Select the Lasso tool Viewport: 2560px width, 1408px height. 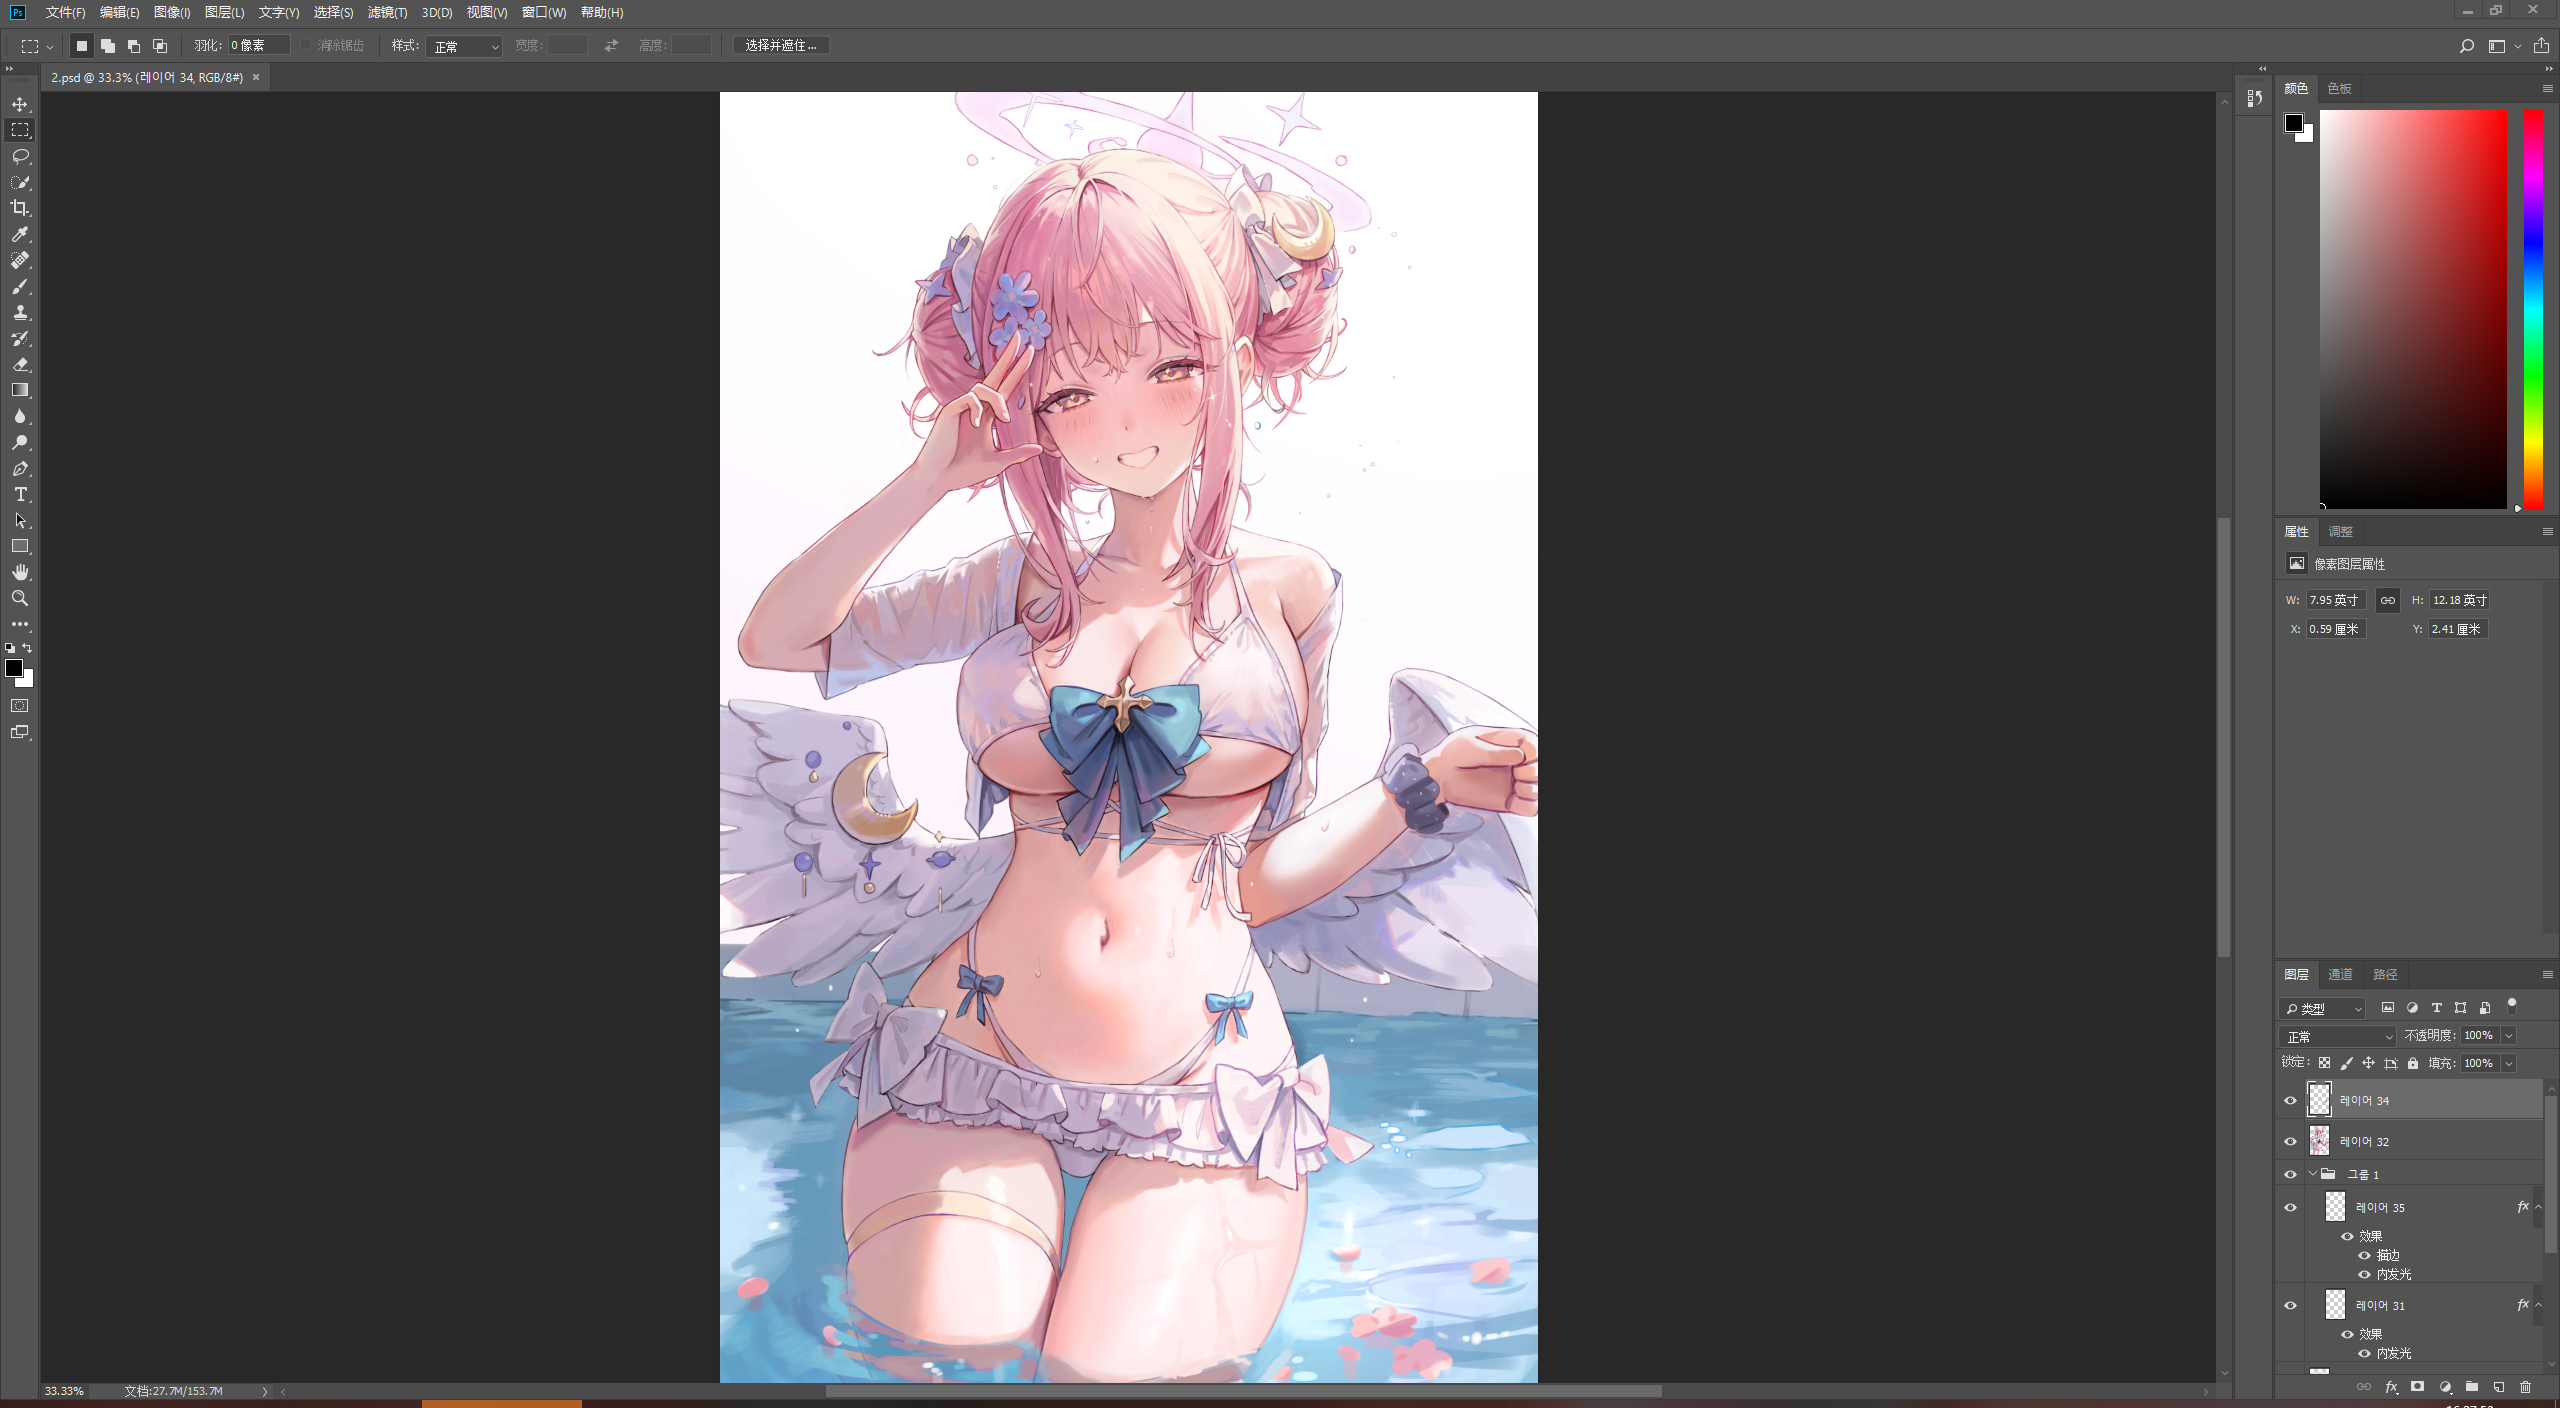[x=20, y=156]
